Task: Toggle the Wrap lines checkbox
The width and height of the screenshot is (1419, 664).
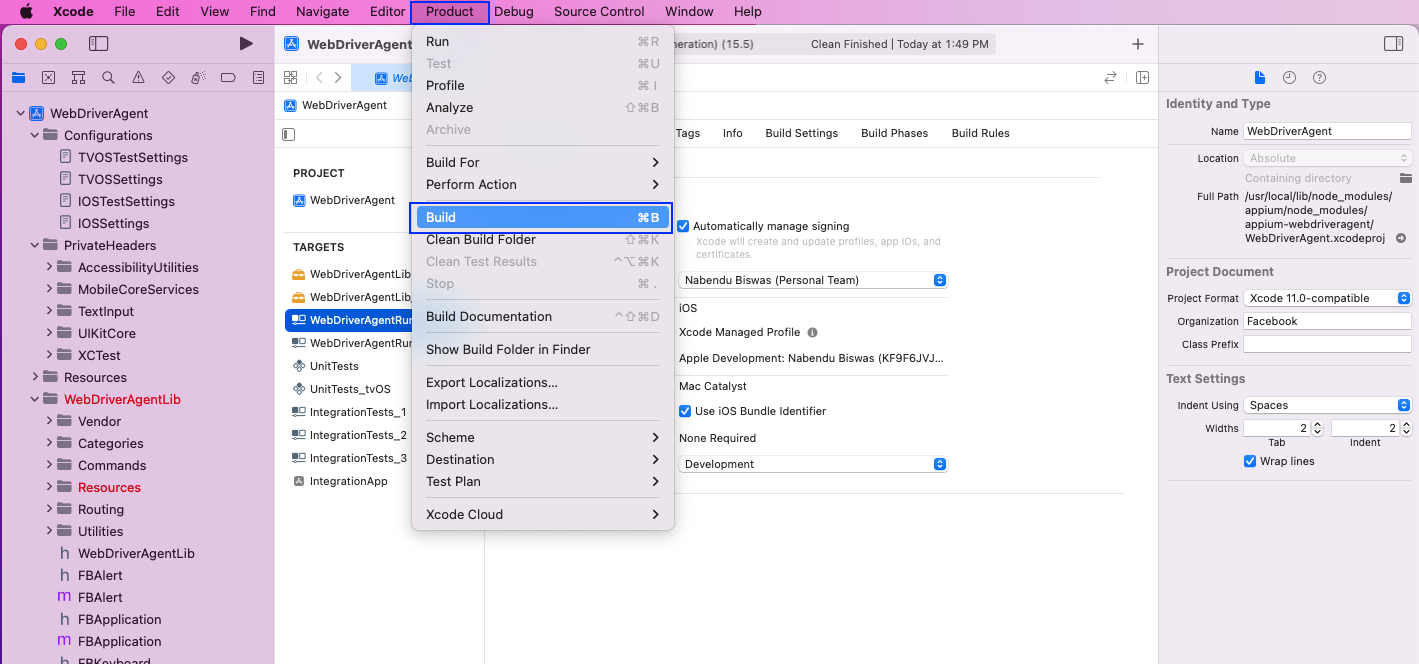Action: [1250, 461]
